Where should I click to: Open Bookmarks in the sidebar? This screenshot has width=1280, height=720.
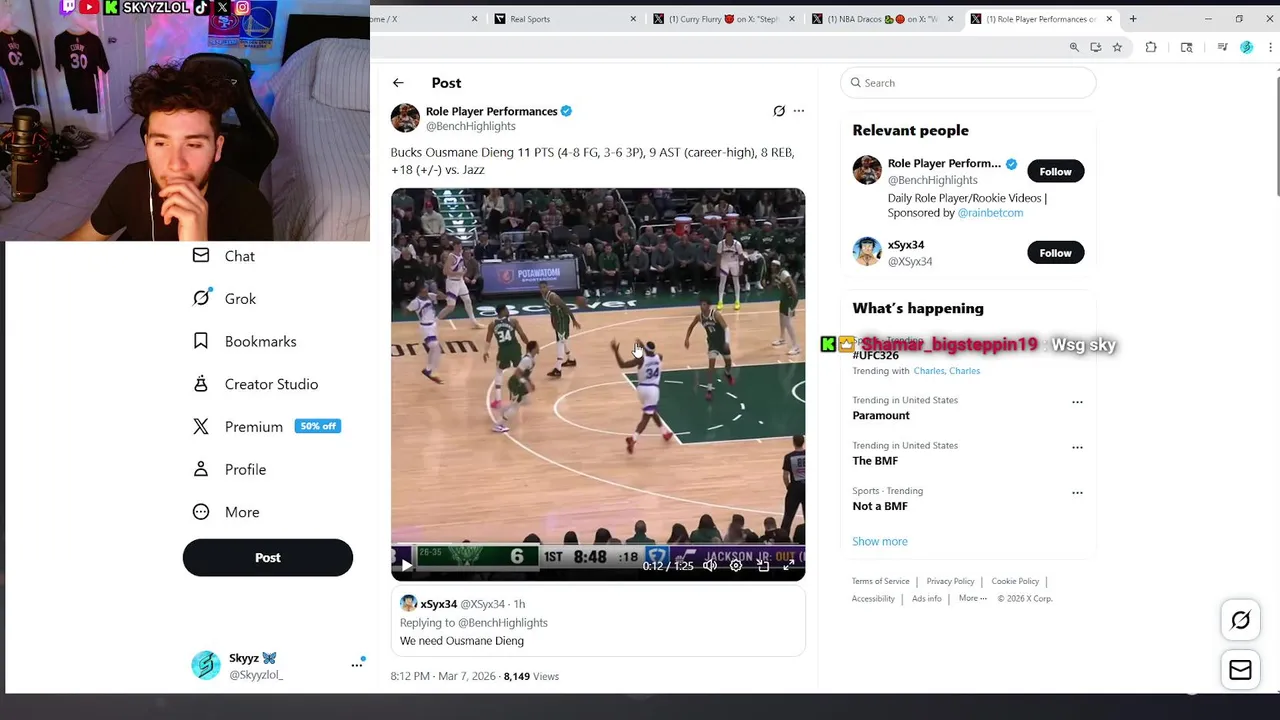244,341
